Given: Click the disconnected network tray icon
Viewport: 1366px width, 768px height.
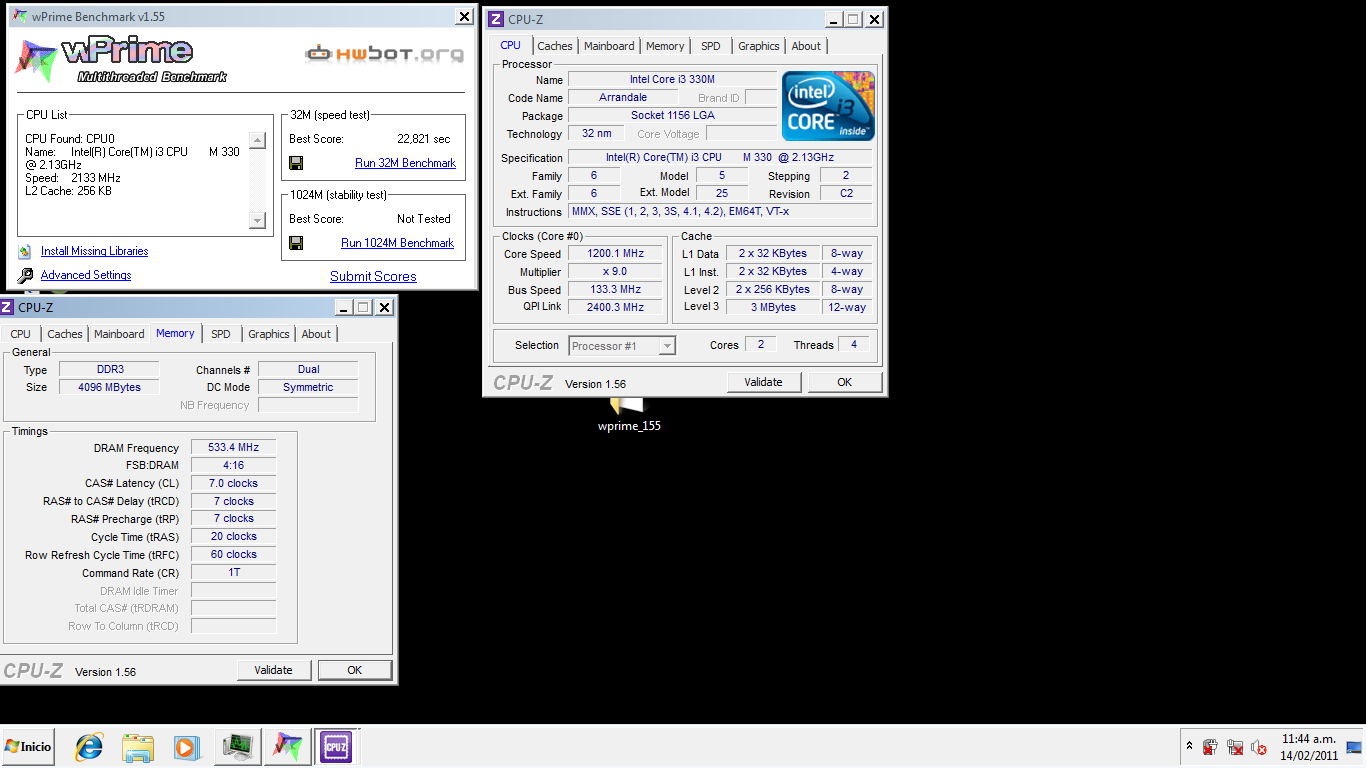Looking at the screenshot, I should point(1235,747).
